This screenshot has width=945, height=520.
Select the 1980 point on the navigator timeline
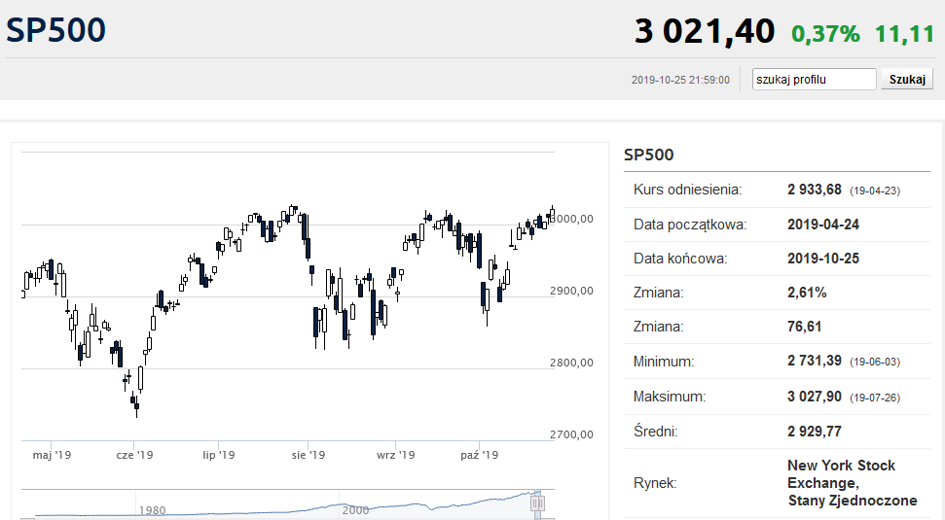tap(152, 510)
